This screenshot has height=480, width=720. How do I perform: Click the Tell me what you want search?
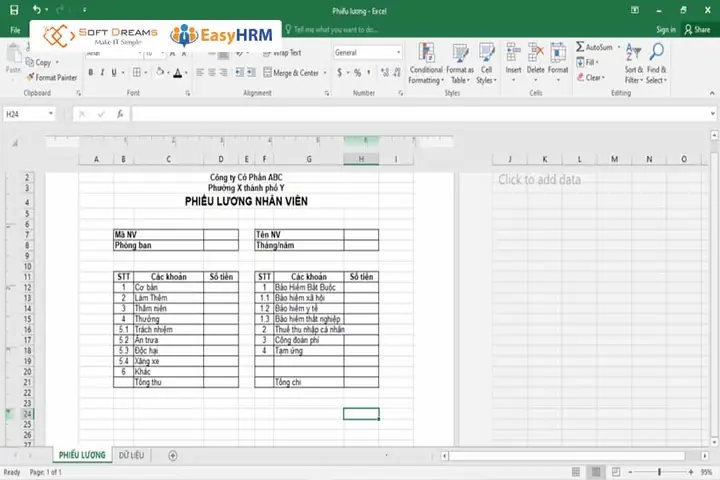click(x=332, y=29)
